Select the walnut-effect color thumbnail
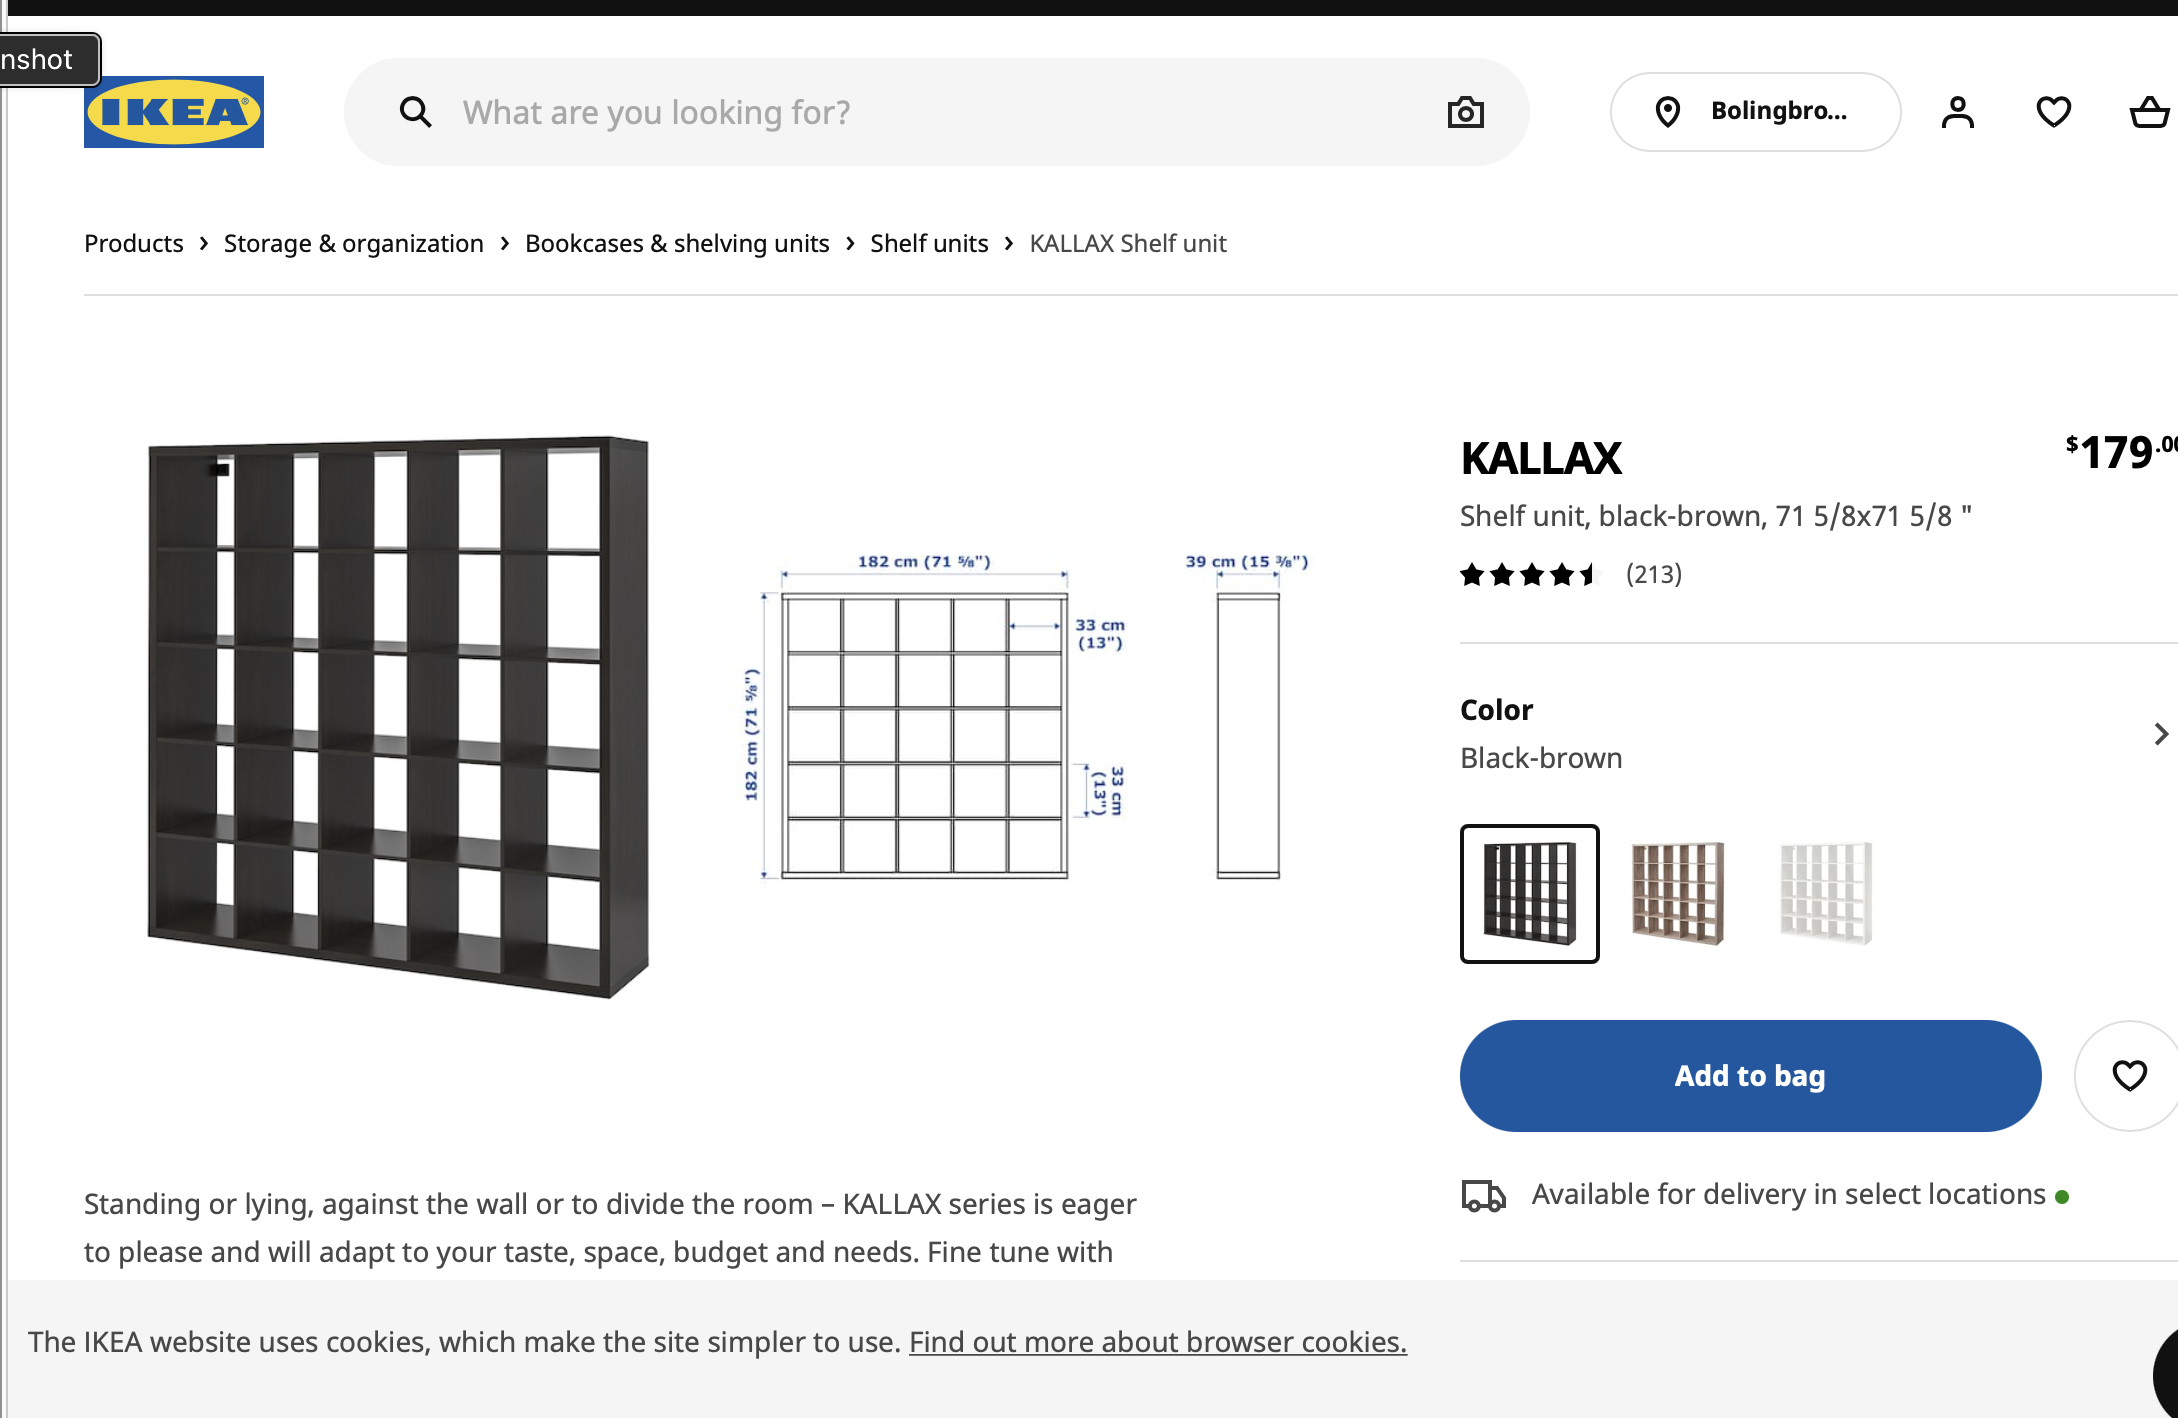Screen dimensions: 2178x1418 [x=1677, y=894]
